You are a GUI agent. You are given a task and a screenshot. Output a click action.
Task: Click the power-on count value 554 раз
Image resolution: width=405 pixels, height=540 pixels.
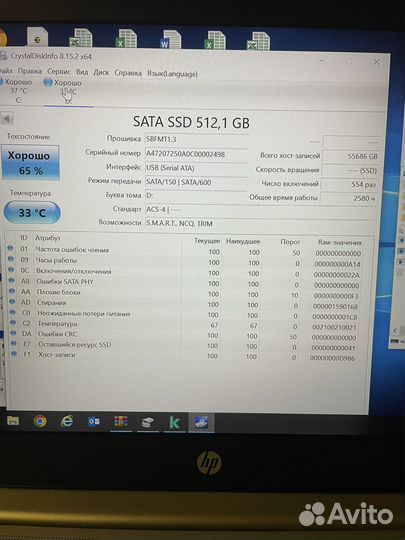[x=349, y=184]
